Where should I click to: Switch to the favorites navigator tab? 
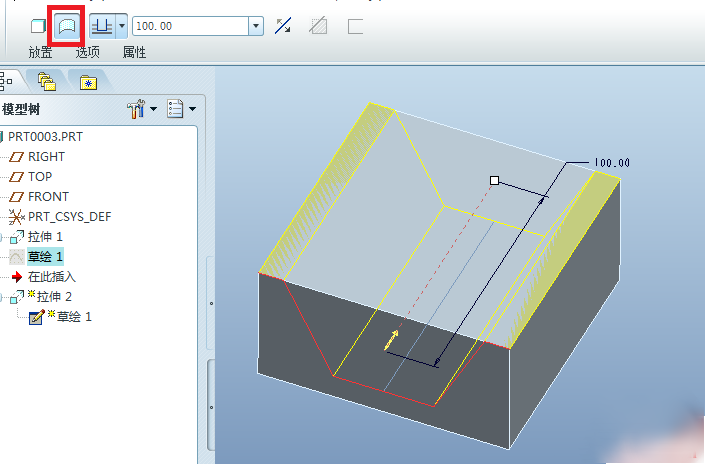(x=88, y=82)
